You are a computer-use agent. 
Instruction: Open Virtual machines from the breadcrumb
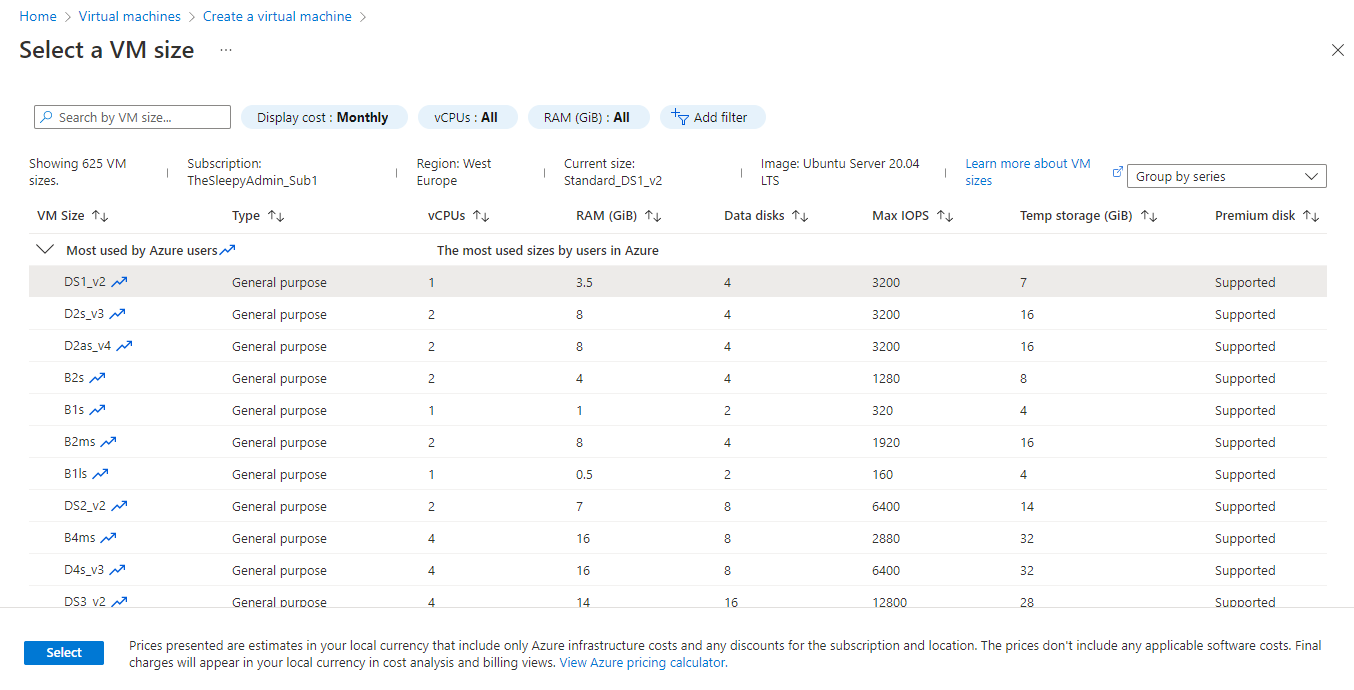click(x=129, y=15)
